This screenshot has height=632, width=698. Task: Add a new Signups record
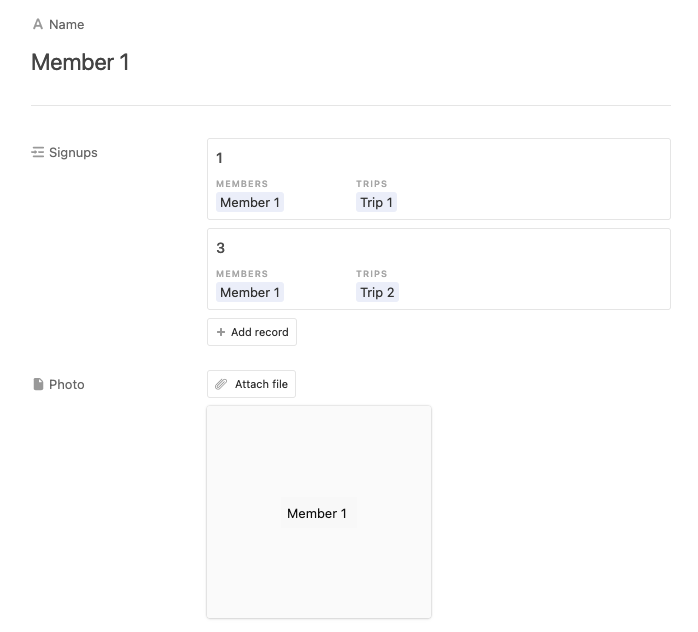coord(252,332)
